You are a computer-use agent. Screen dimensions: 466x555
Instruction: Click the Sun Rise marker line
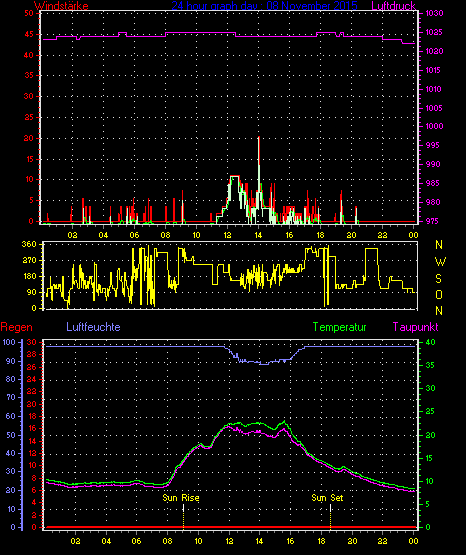coord(183,517)
